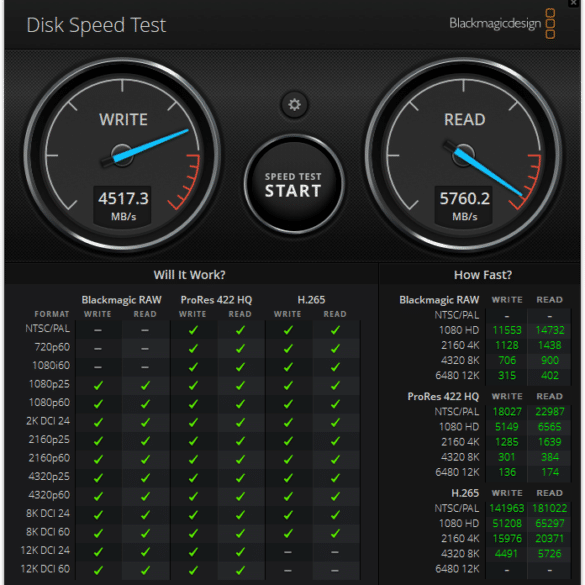
Task: Click ProRes 2160 4K read value 1639
Action: (550, 442)
